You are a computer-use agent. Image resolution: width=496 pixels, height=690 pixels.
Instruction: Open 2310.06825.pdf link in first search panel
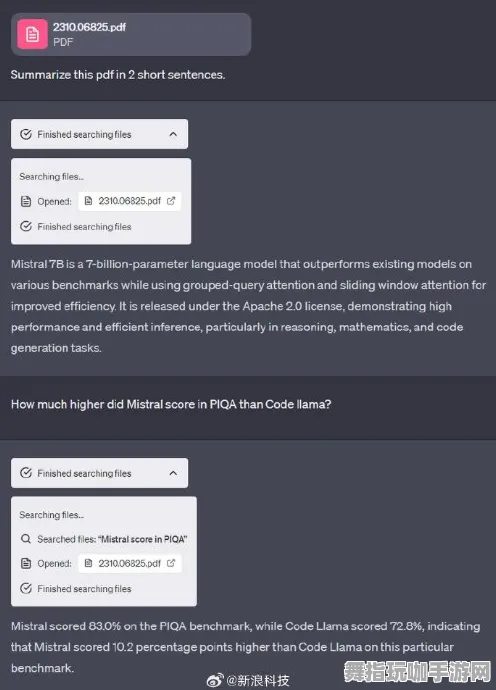(129, 201)
